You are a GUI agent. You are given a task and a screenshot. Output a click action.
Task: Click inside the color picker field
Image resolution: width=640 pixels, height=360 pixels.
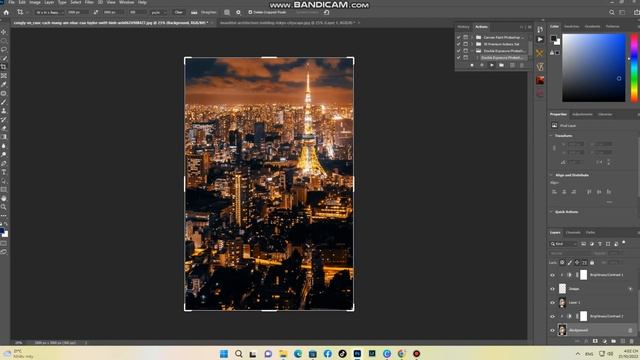(x=594, y=68)
